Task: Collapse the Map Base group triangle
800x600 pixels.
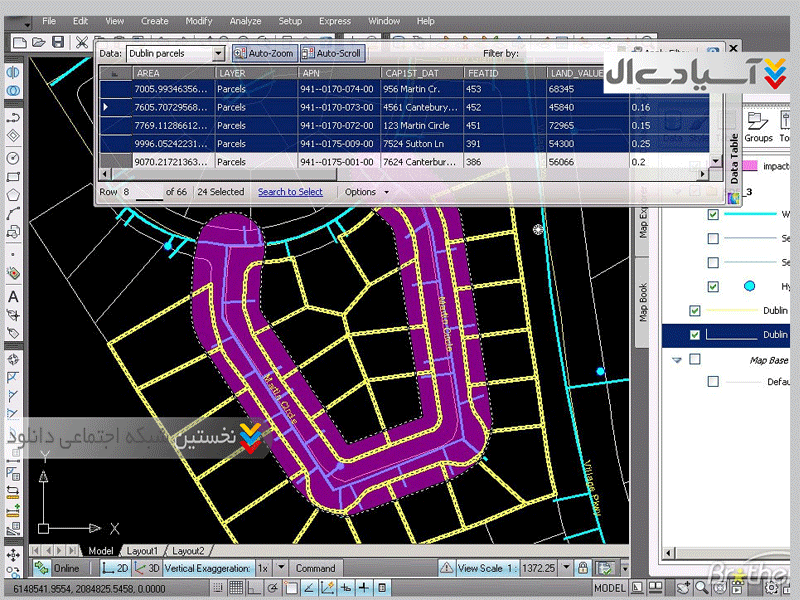Action: 677,360
